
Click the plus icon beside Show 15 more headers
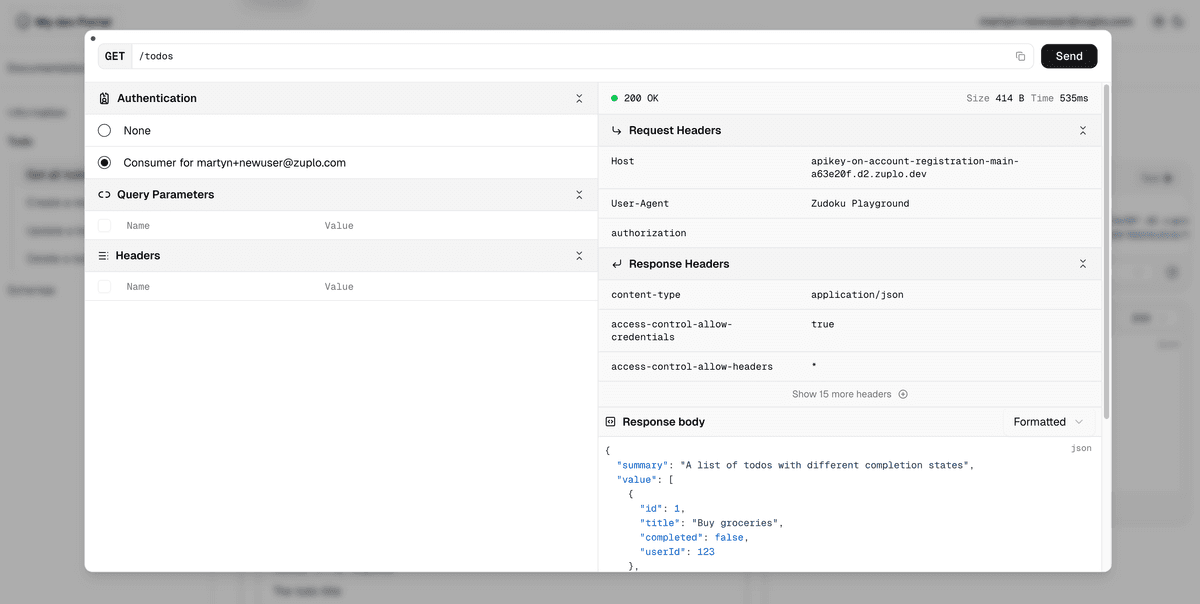[903, 394]
